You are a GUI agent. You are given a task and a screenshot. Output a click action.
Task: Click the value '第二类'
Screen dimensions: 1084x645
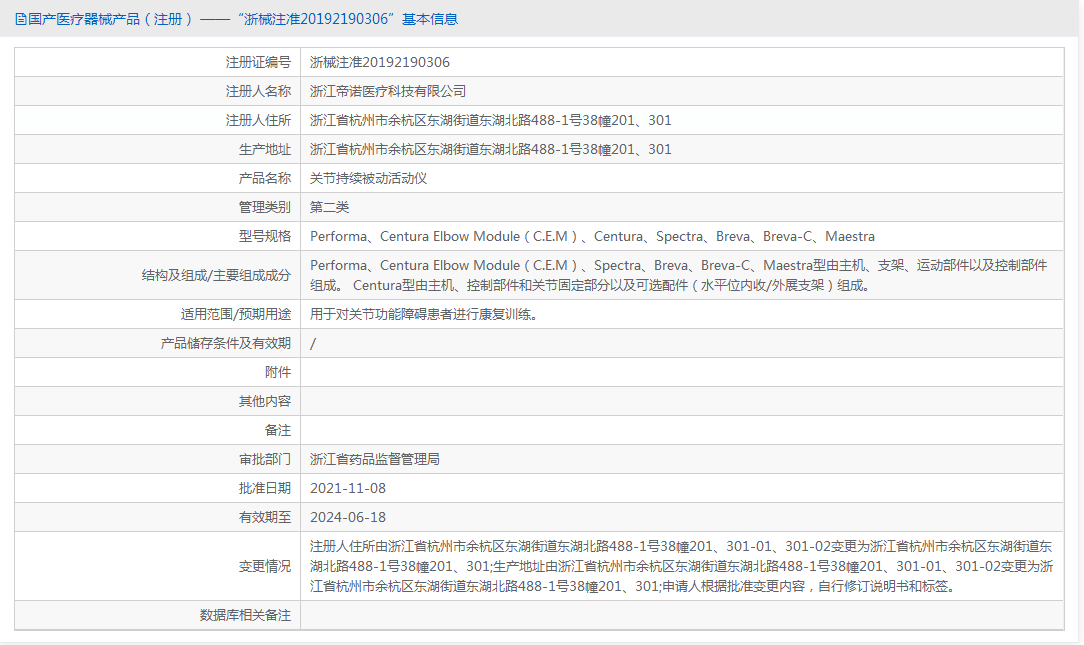(x=329, y=207)
